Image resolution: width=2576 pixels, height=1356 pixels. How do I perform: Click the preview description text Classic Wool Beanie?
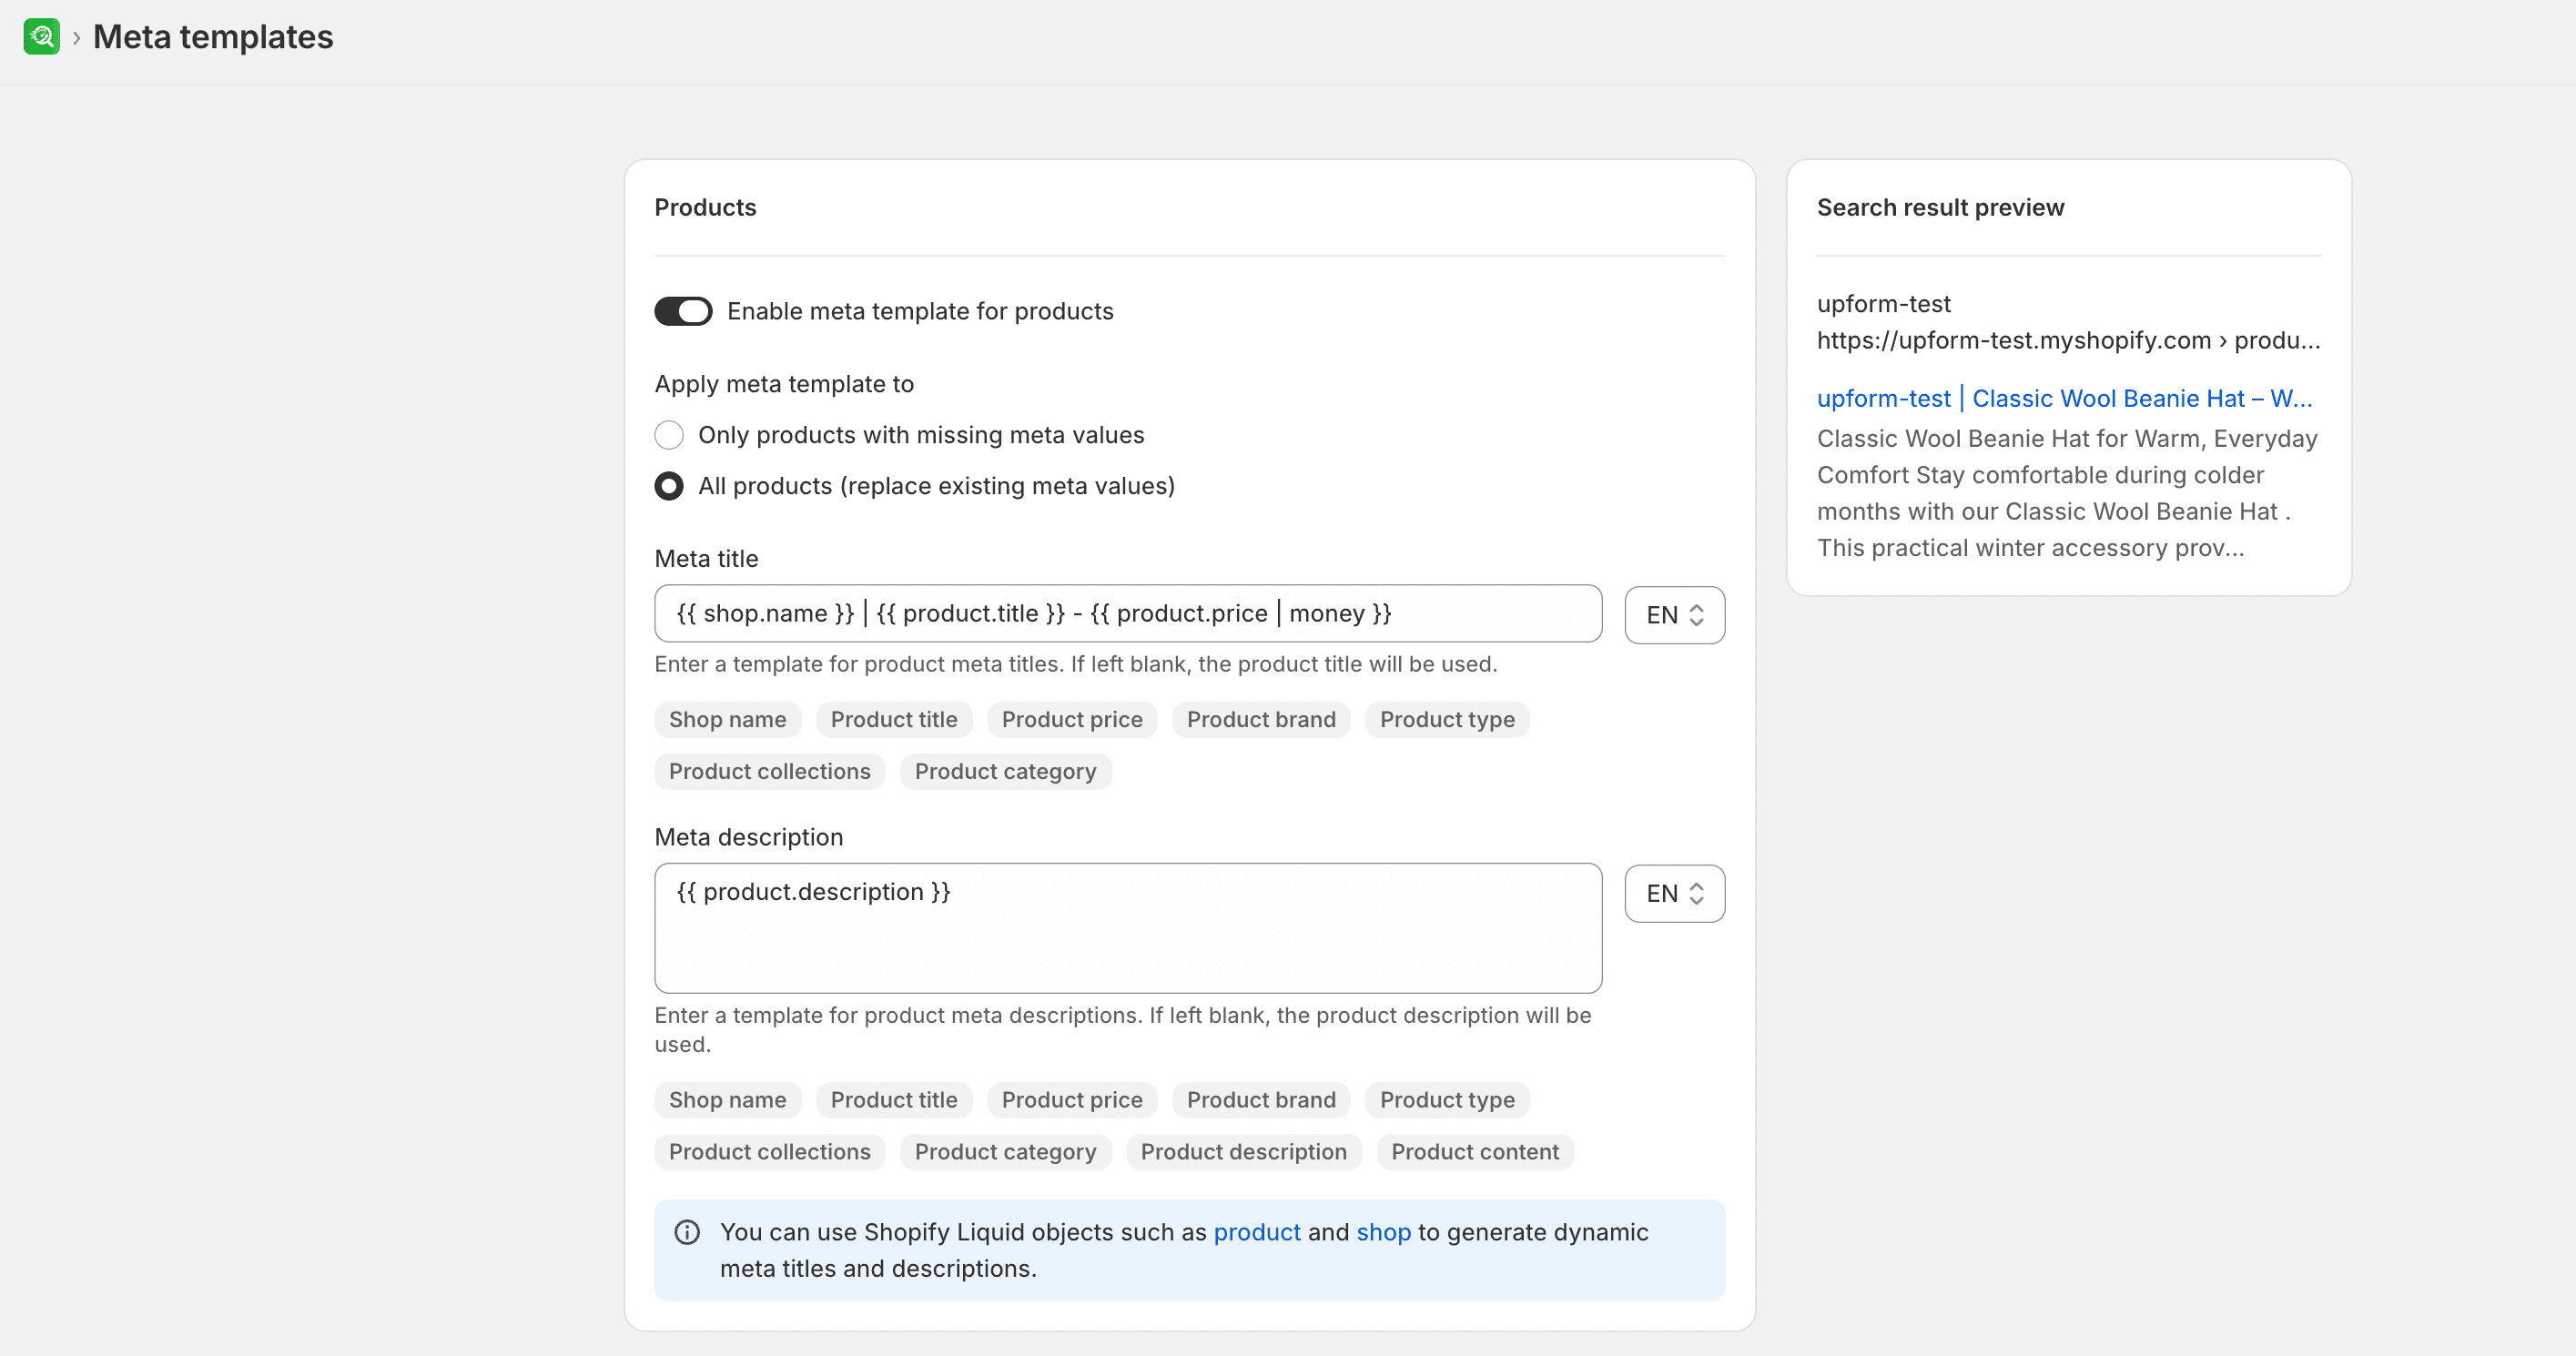(2067, 493)
